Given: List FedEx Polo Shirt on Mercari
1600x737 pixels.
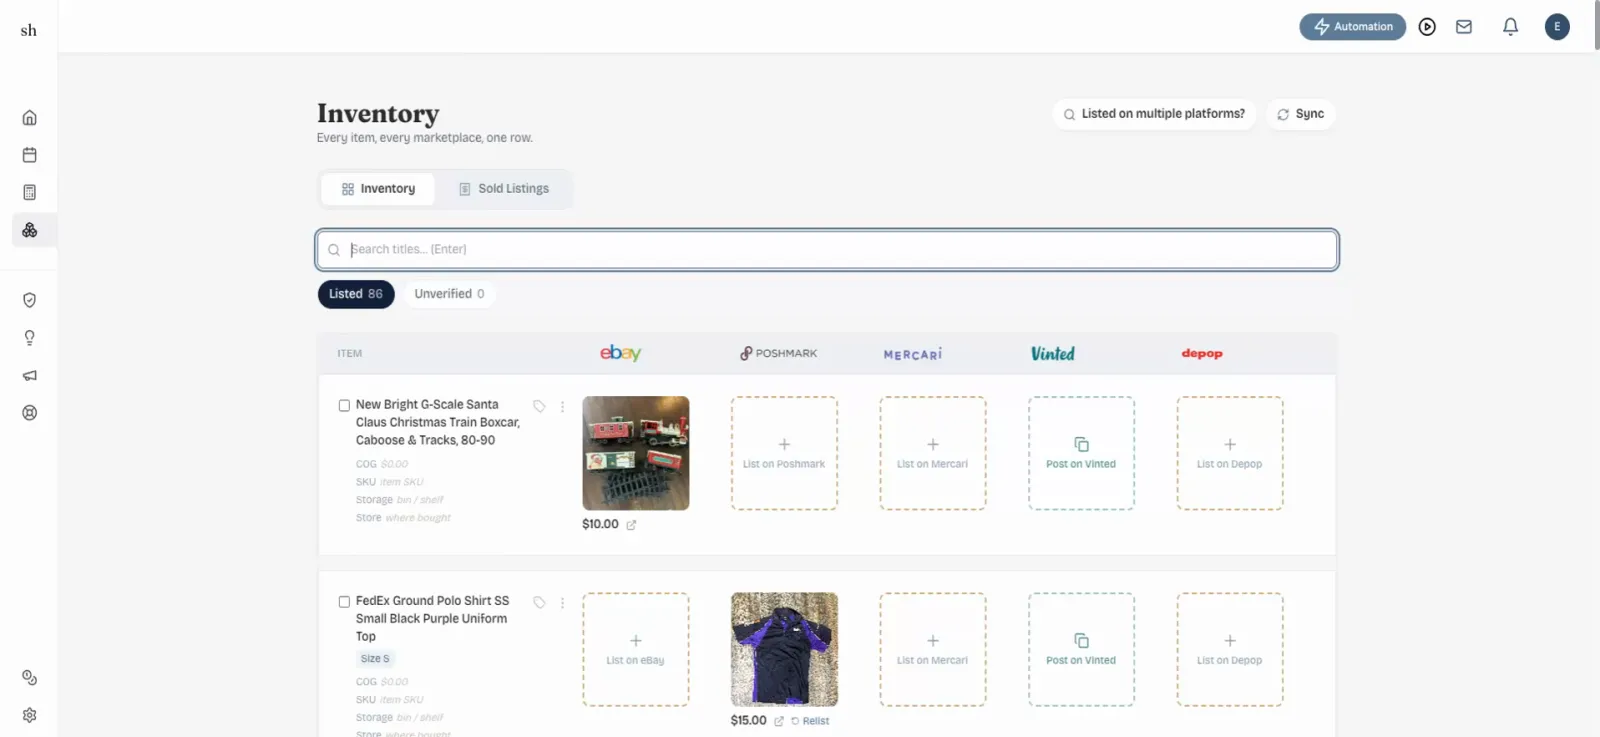Looking at the screenshot, I should tap(933, 649).
